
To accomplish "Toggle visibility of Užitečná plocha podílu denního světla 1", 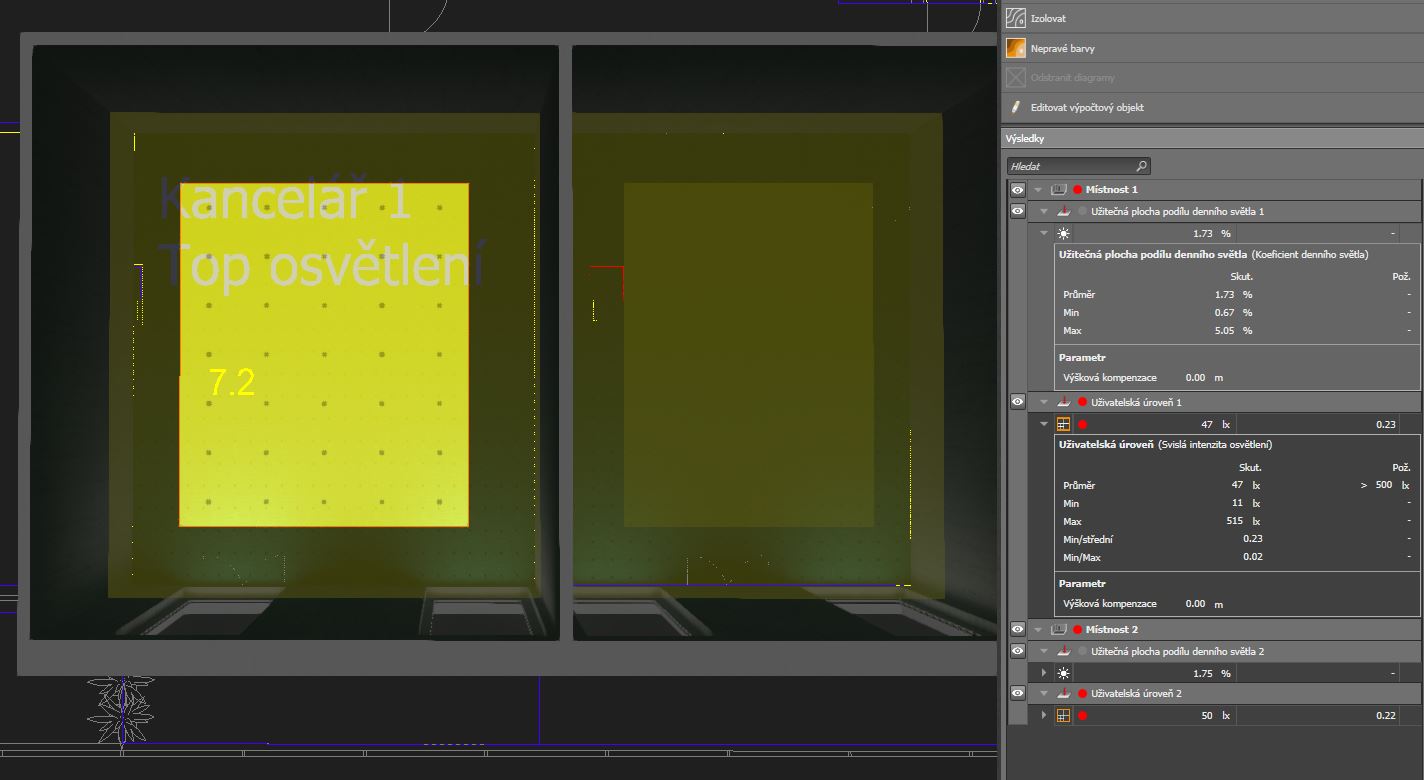I will point(1017,211).
